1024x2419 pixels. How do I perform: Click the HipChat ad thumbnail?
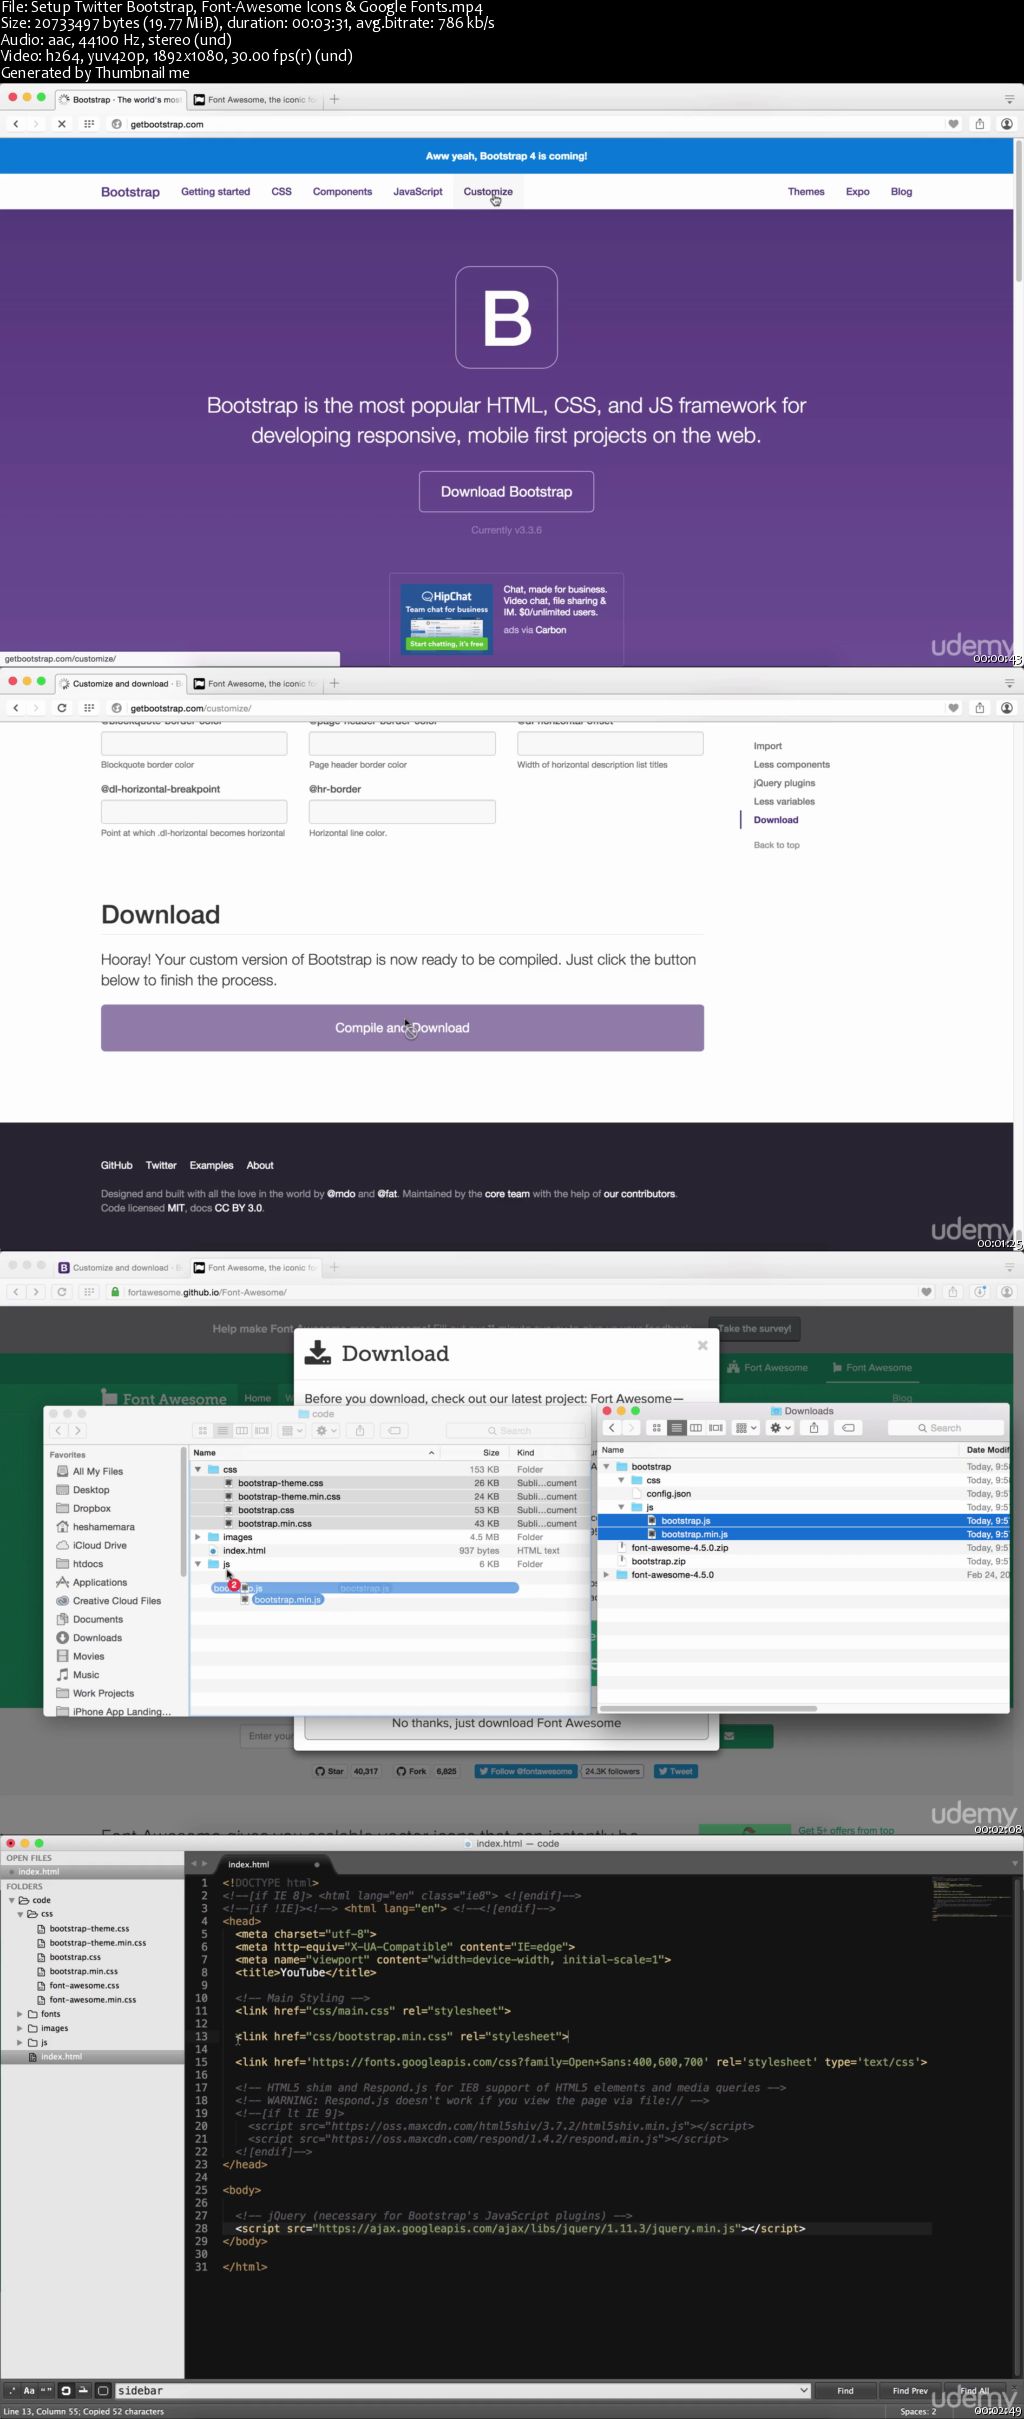pyautogui.click(x=446, y=617)
